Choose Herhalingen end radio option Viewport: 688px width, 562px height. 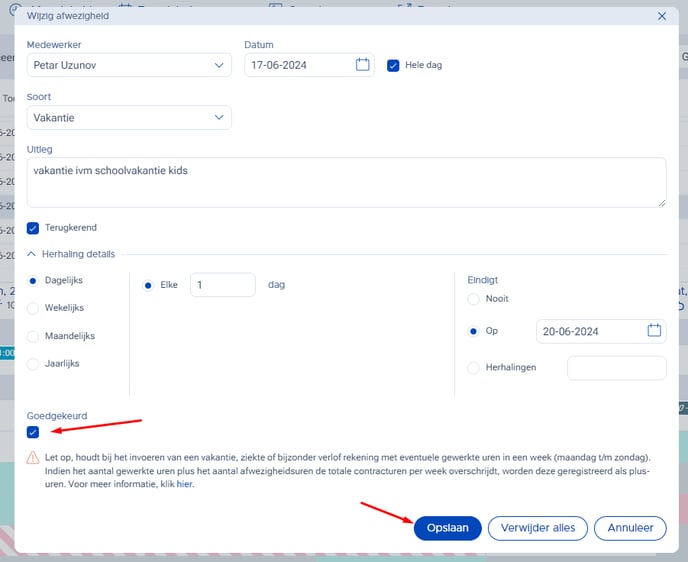click(473, 368)
